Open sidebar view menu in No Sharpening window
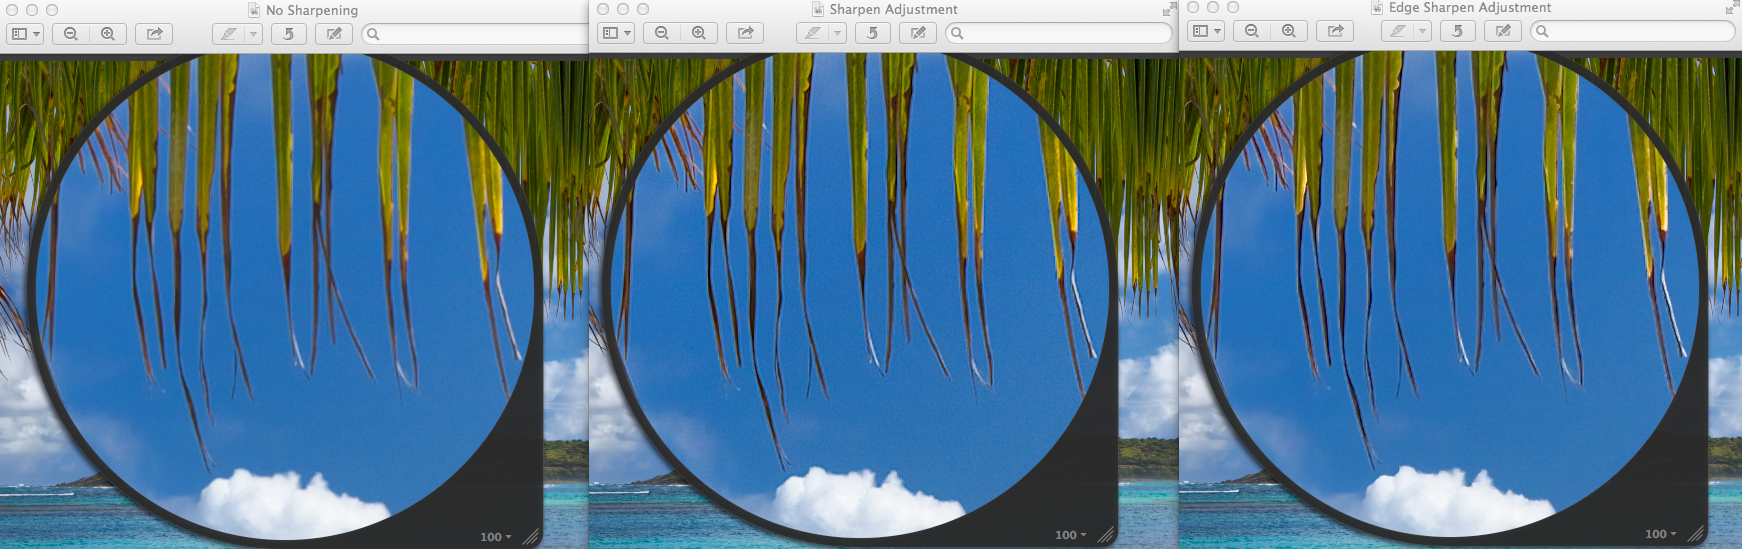 click(25, 34)
